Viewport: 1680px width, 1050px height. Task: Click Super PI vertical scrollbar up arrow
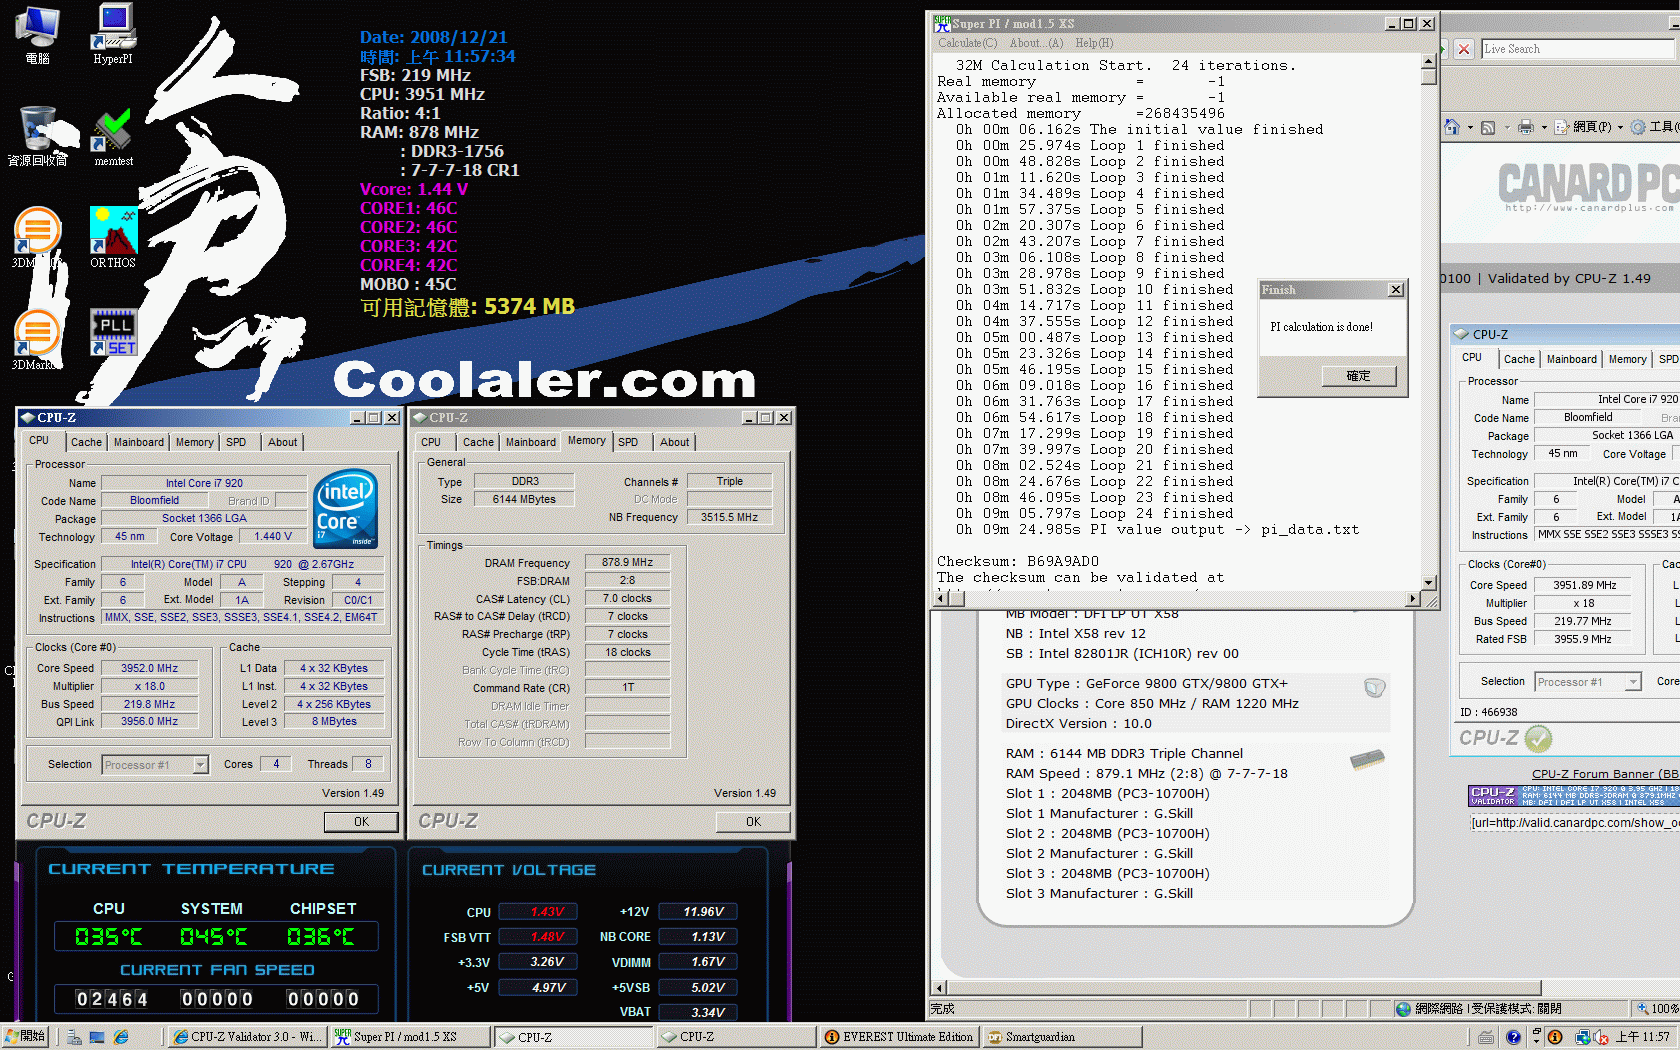click(x=1429, y=62)
